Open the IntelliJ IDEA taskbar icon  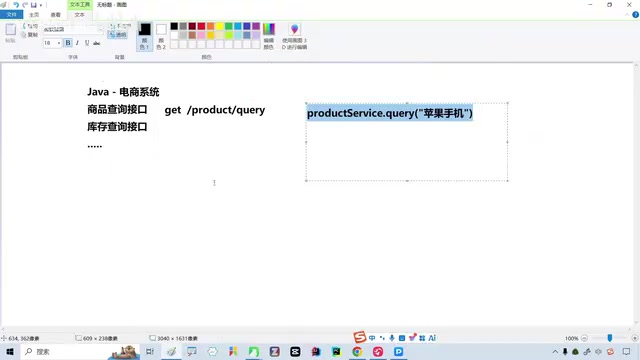pos(316,351)
